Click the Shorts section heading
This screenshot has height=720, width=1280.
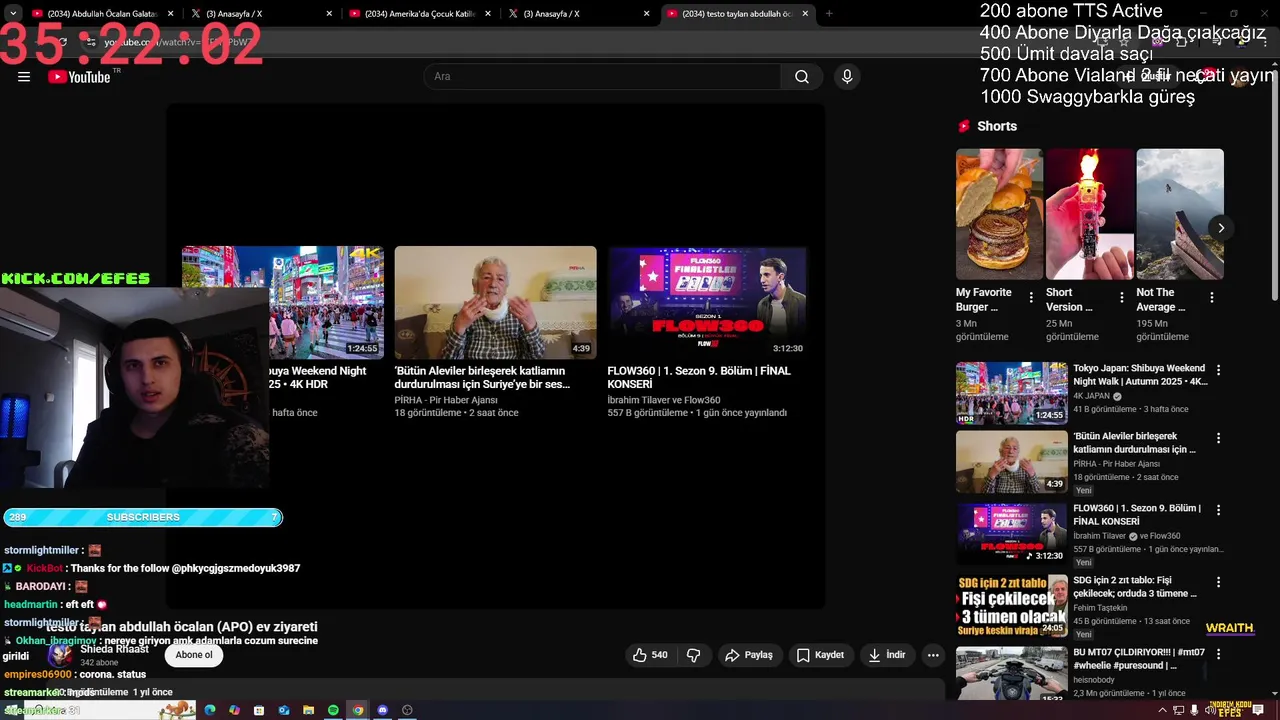[x=997, y=126]
